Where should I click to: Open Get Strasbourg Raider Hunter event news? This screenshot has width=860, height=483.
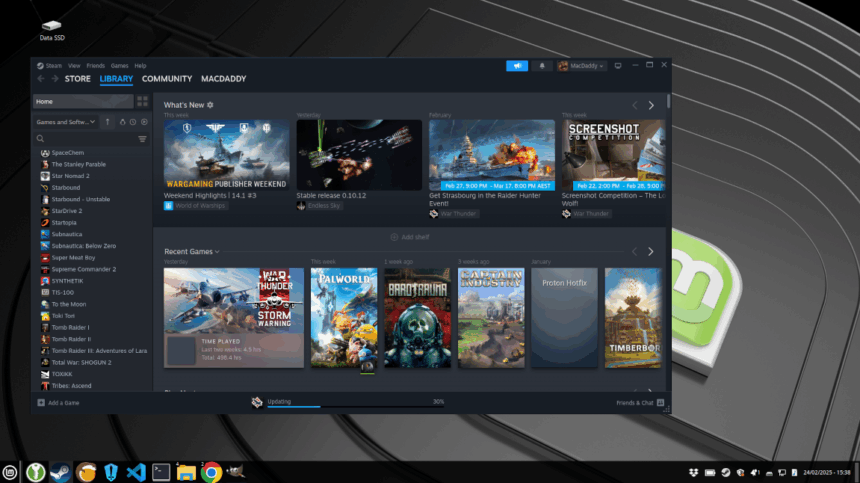492,155
